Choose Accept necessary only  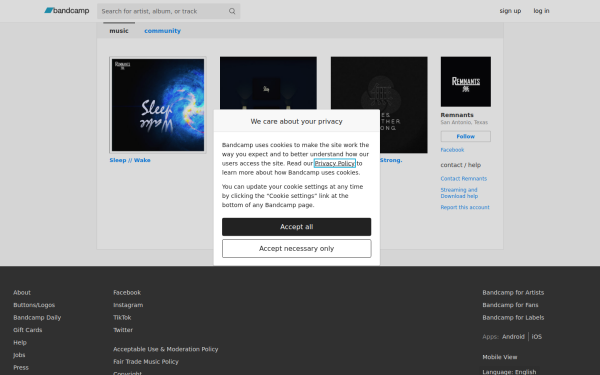pyautogui.click(x=297, y=248)
